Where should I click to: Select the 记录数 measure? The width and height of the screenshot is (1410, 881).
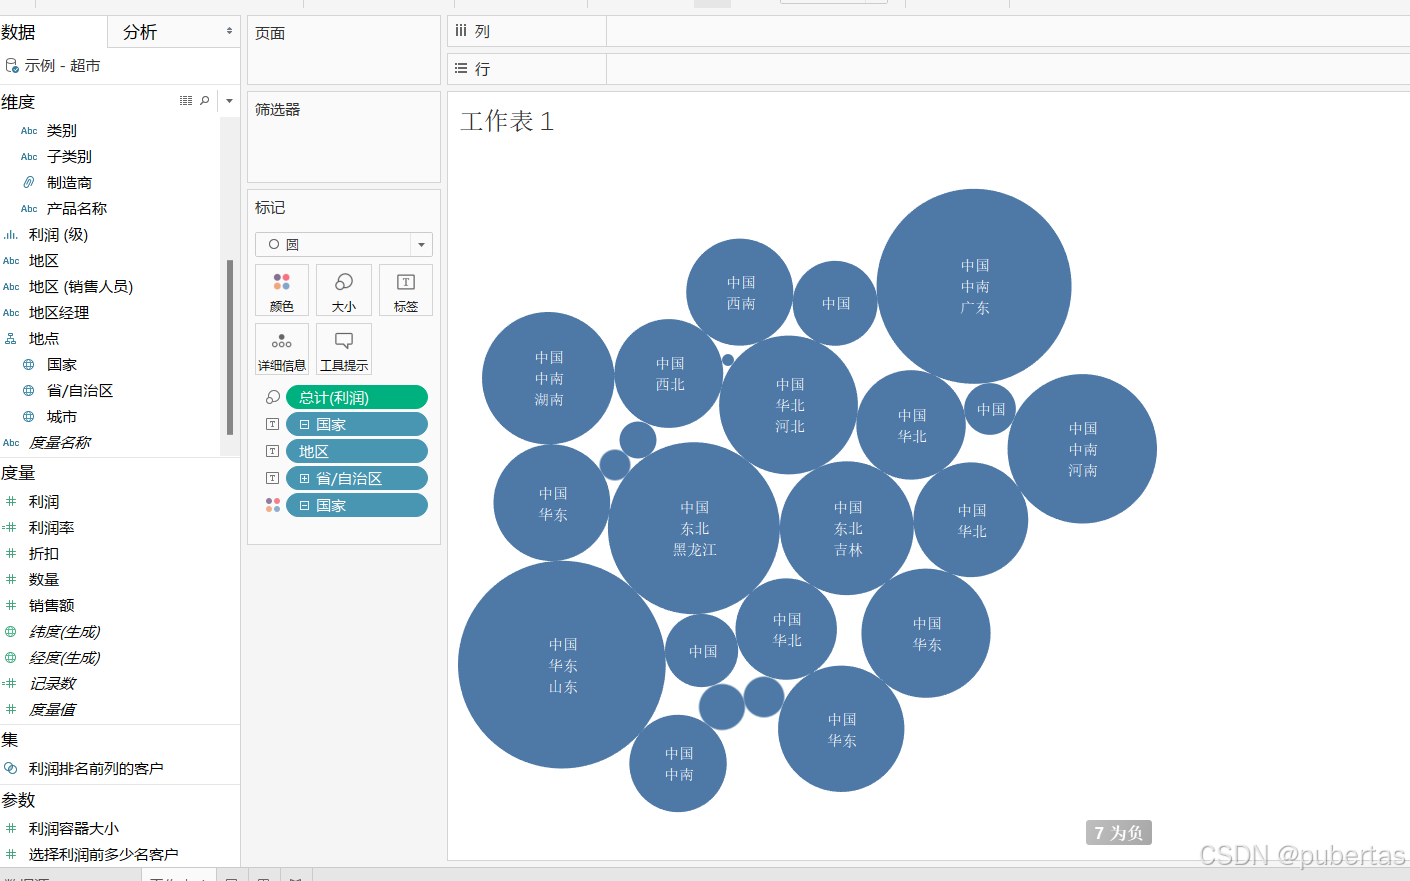[52, 684]
